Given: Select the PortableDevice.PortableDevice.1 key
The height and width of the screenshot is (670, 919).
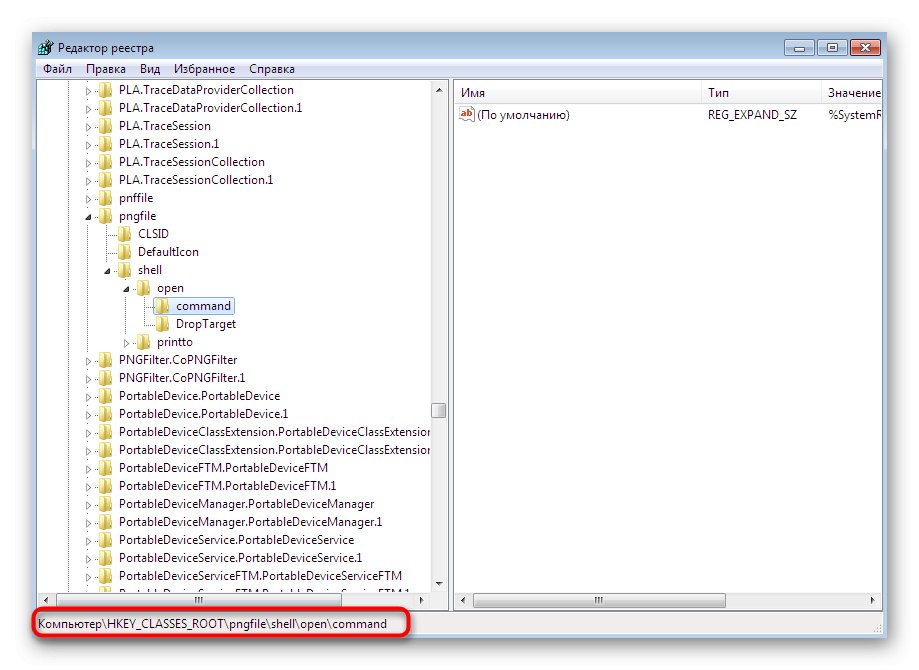Looking at the screenshot, I should (203, 414).
